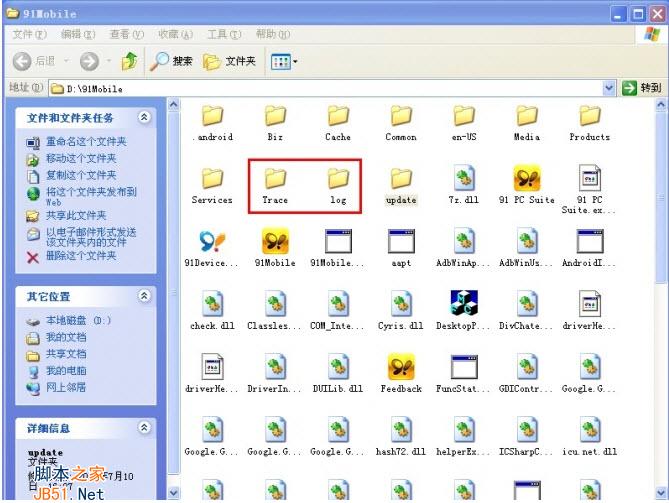This screenshot has width=669, height=503.
Task: Select the aapt executable file
Action: 401,248
